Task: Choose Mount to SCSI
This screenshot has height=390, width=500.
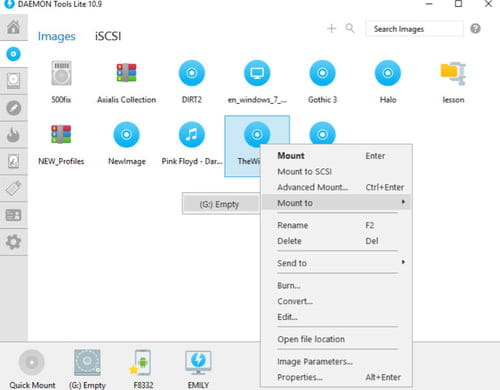Action: [x=336, y=171]
